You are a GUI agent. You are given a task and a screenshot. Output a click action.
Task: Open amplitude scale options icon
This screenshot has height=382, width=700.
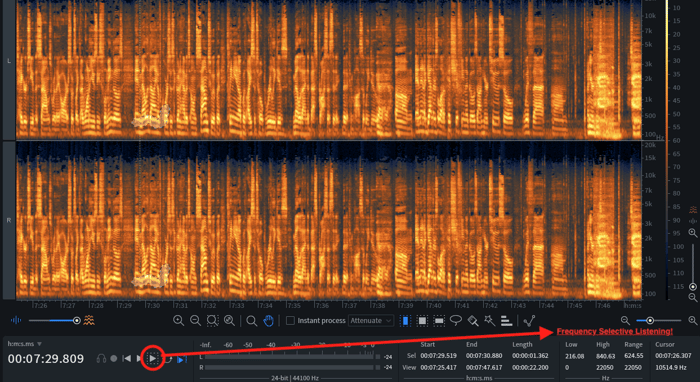pyautogui.click(x=693, y=221)
